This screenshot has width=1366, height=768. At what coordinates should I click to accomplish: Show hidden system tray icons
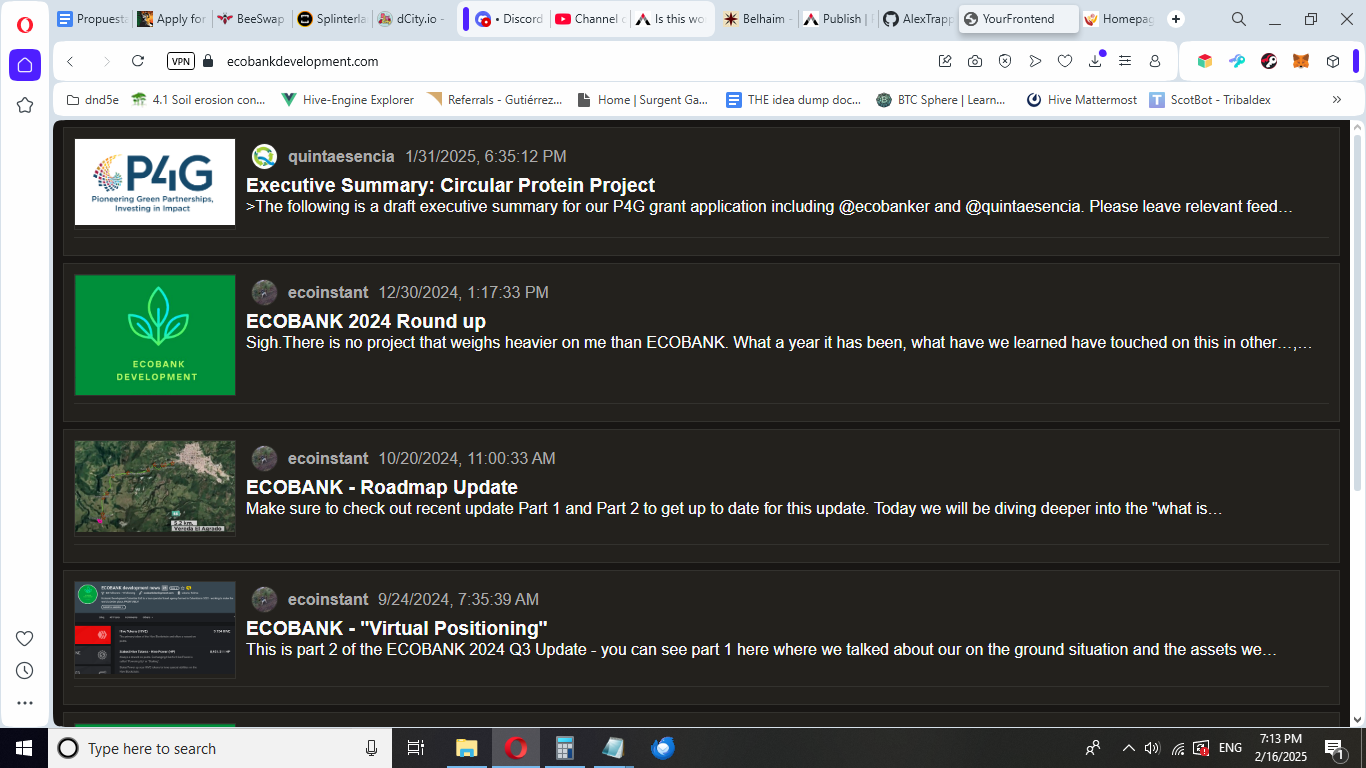(1128, 748)
